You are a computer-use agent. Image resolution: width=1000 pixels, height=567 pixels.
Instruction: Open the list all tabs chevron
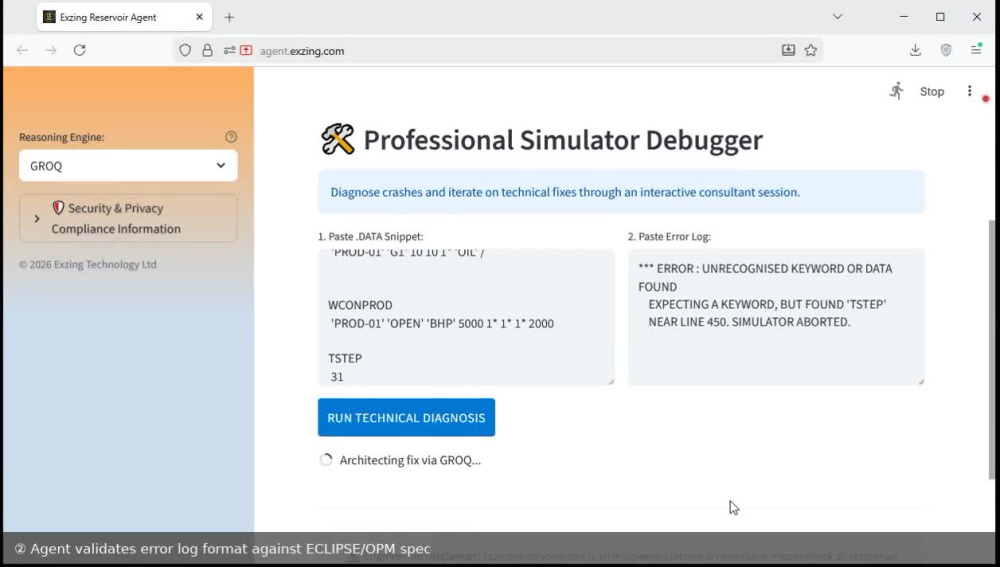tap(837, 17)
